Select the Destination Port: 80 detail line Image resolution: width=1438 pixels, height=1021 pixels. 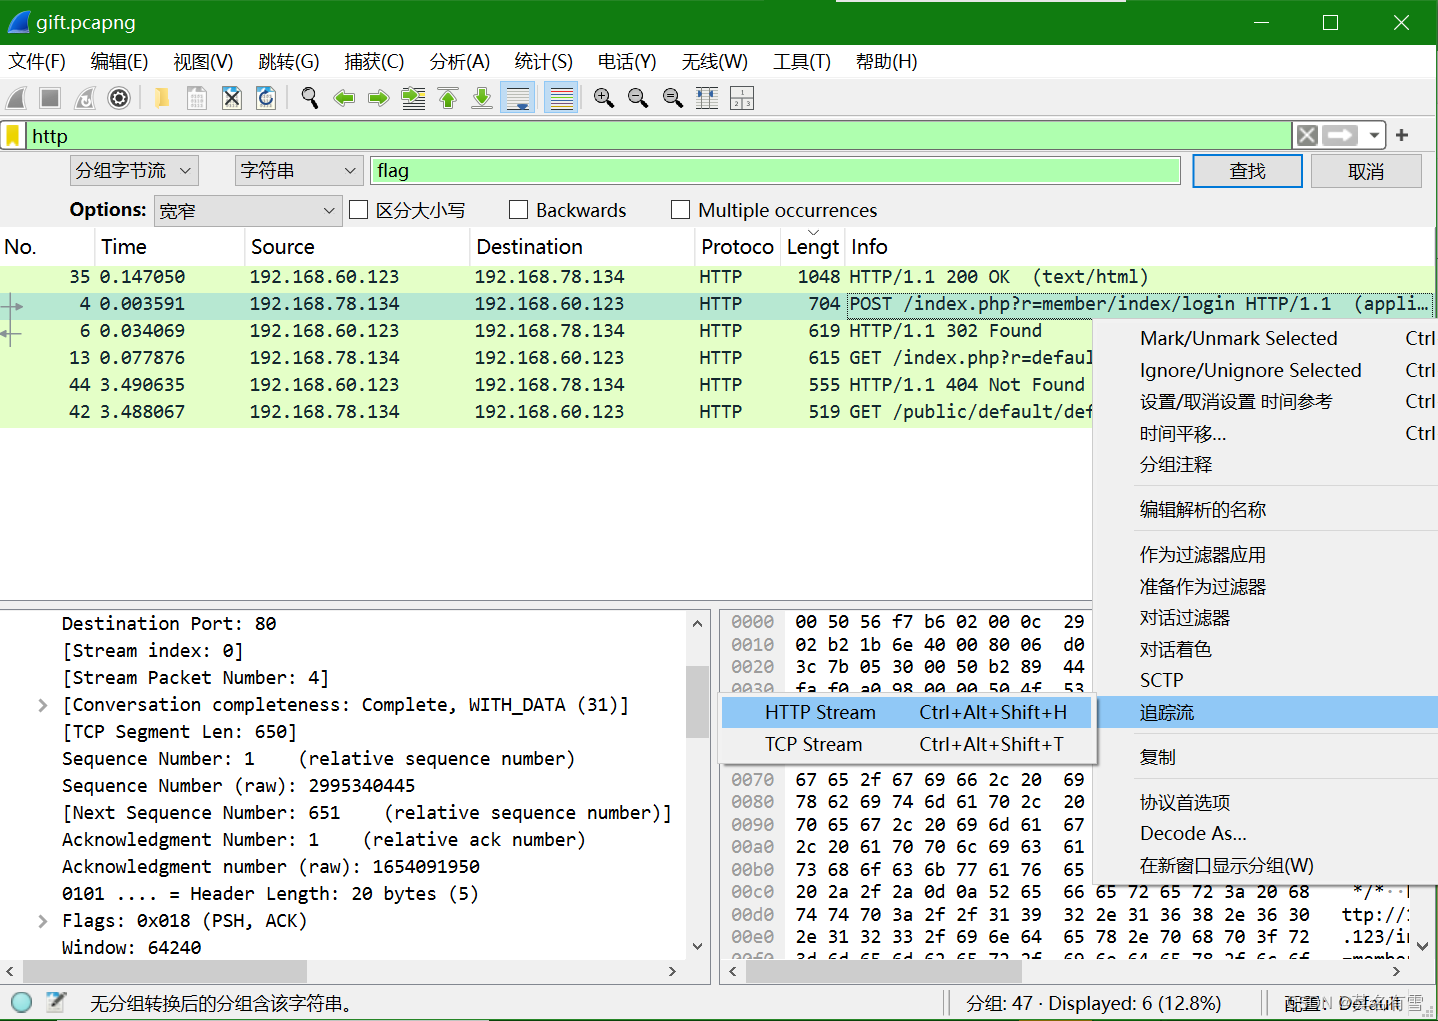[x=169, y=624]
